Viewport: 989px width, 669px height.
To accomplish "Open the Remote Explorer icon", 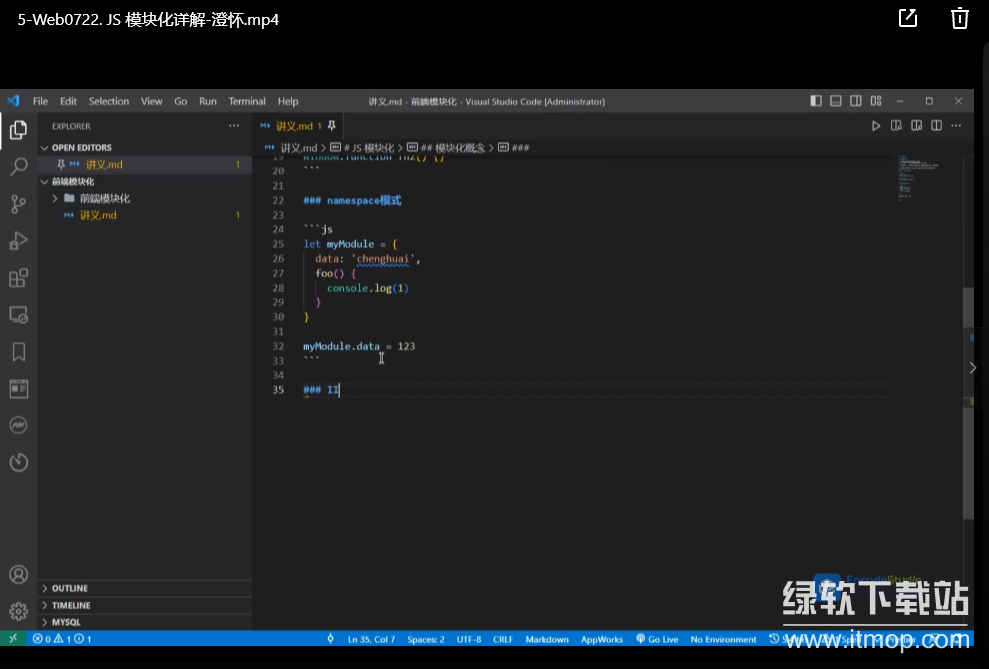I will pyautogui.click(x=18, y=315).
